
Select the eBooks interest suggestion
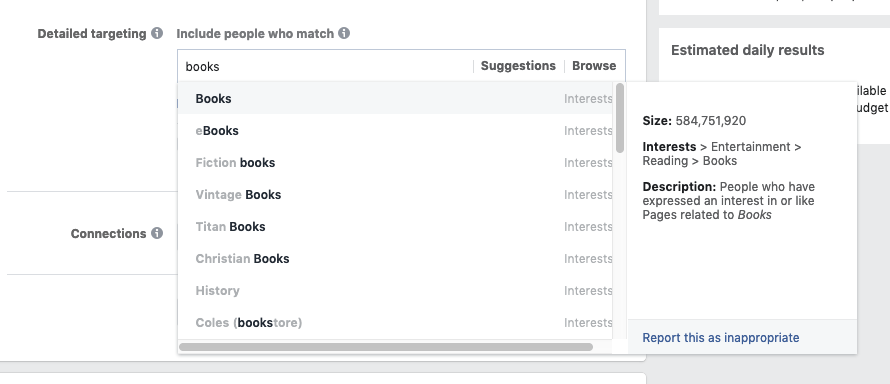pyautogui.click(x=396, y=130)
